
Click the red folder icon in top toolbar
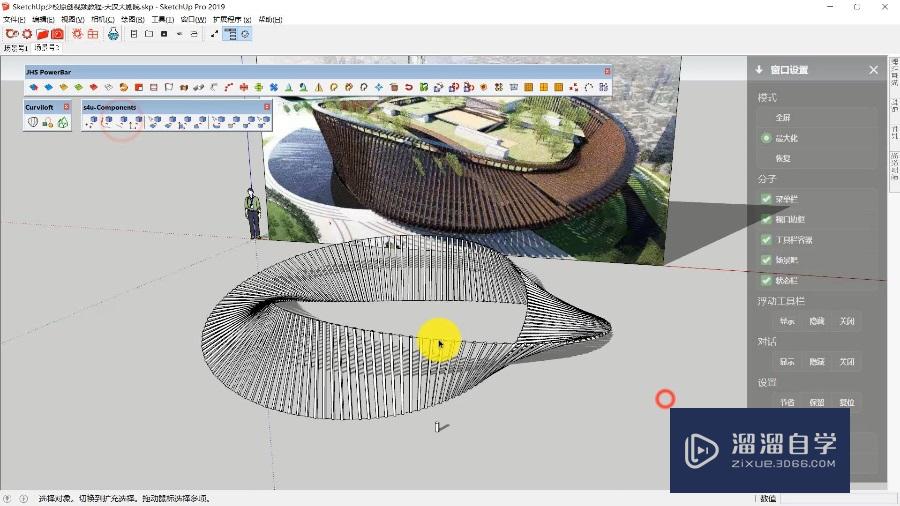click(x=42, y=34)
